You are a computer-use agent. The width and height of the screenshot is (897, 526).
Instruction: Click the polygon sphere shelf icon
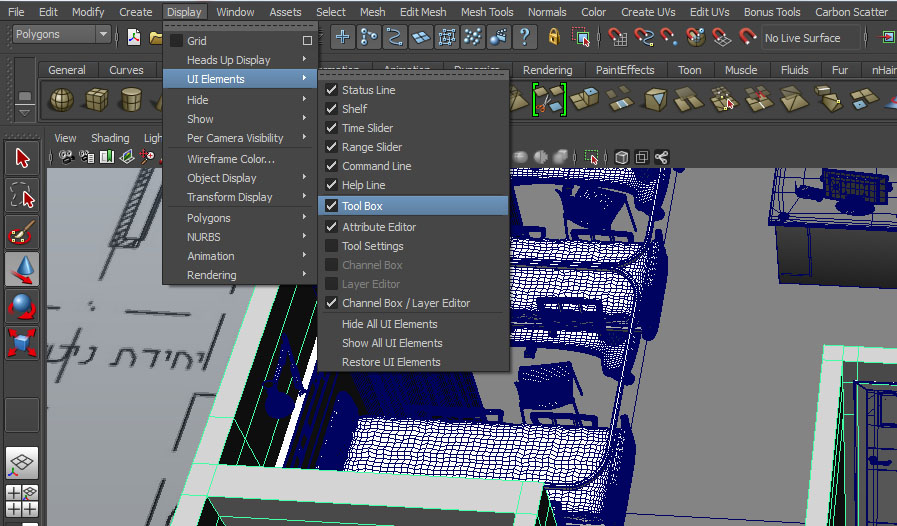62,99
